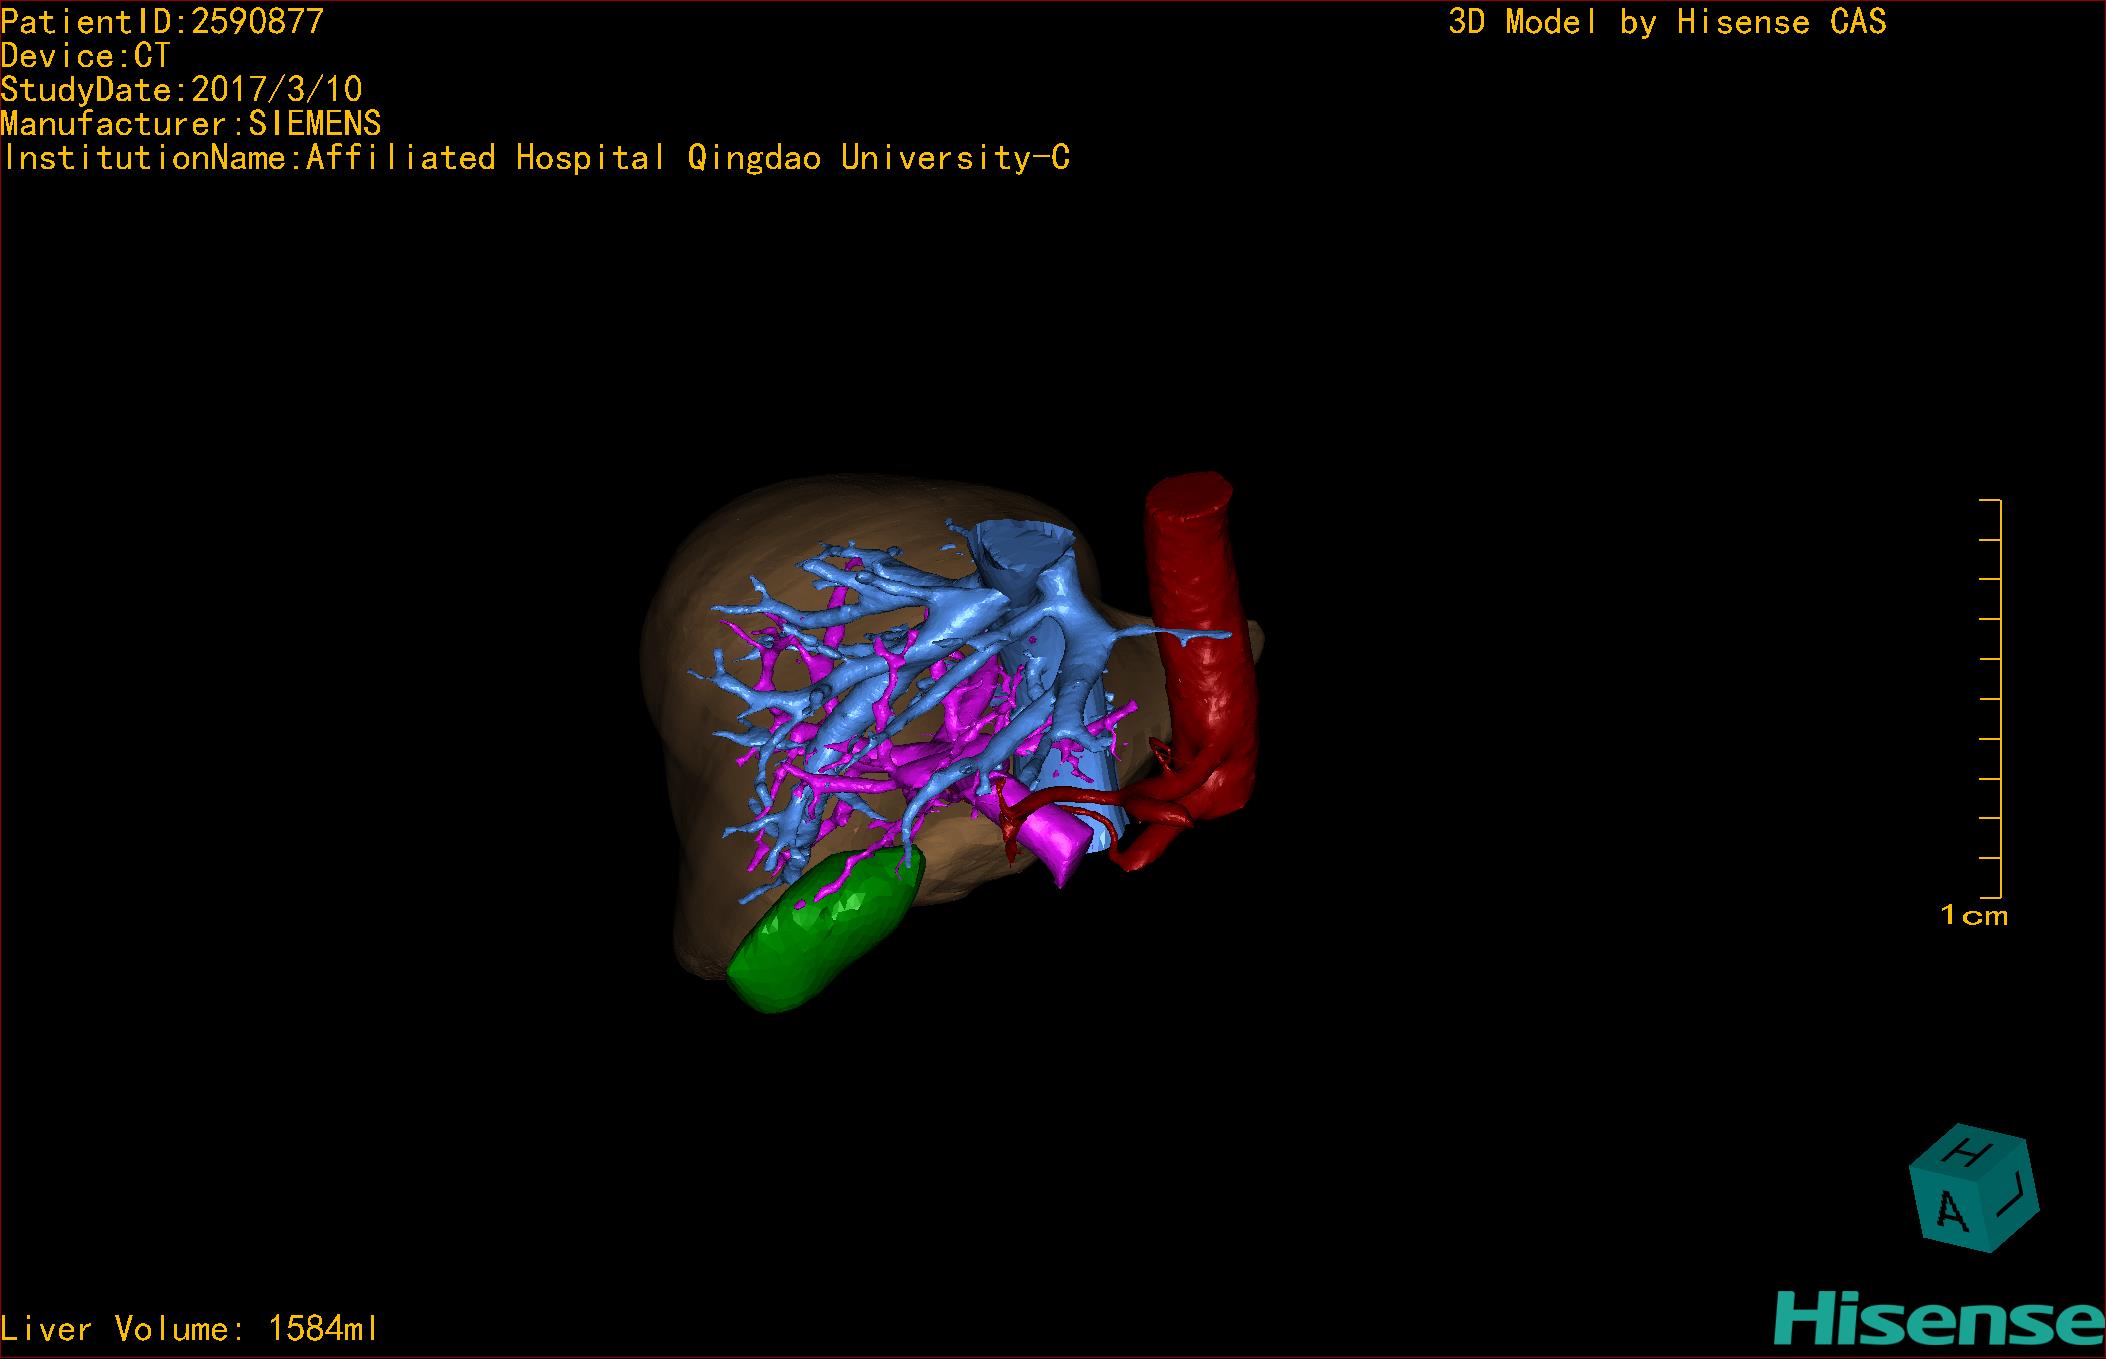Click the 1cm scale label
The image size is (2106, 1359).
(x=1973, y=915)
